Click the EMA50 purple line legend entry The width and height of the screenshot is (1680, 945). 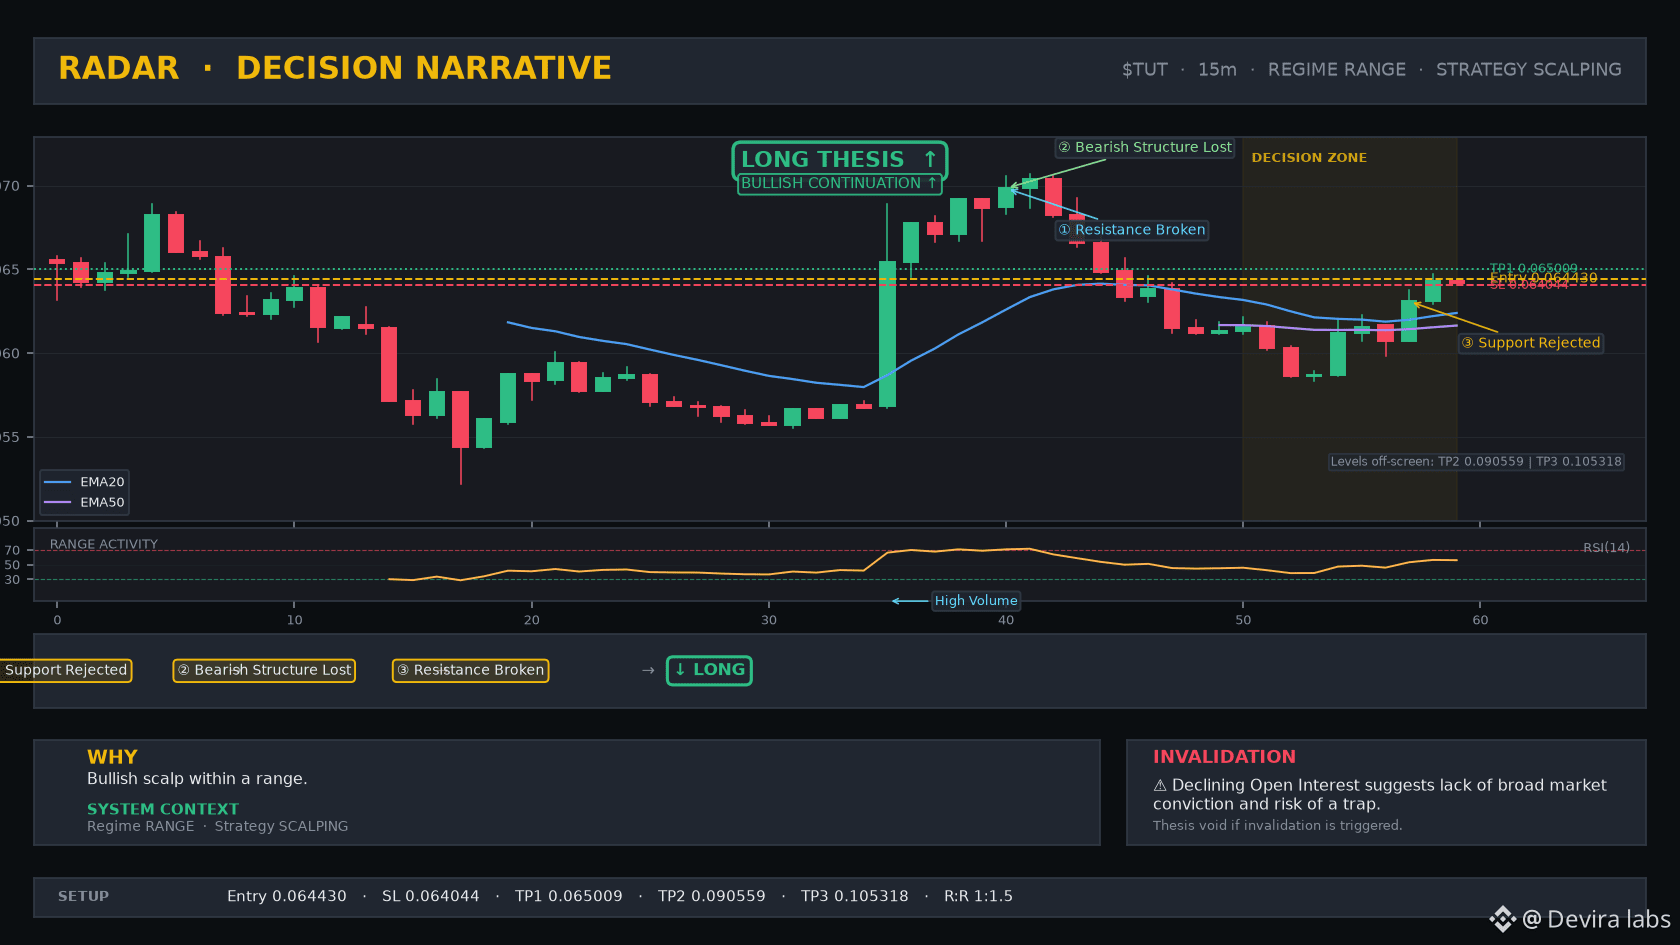click(85, 503)
